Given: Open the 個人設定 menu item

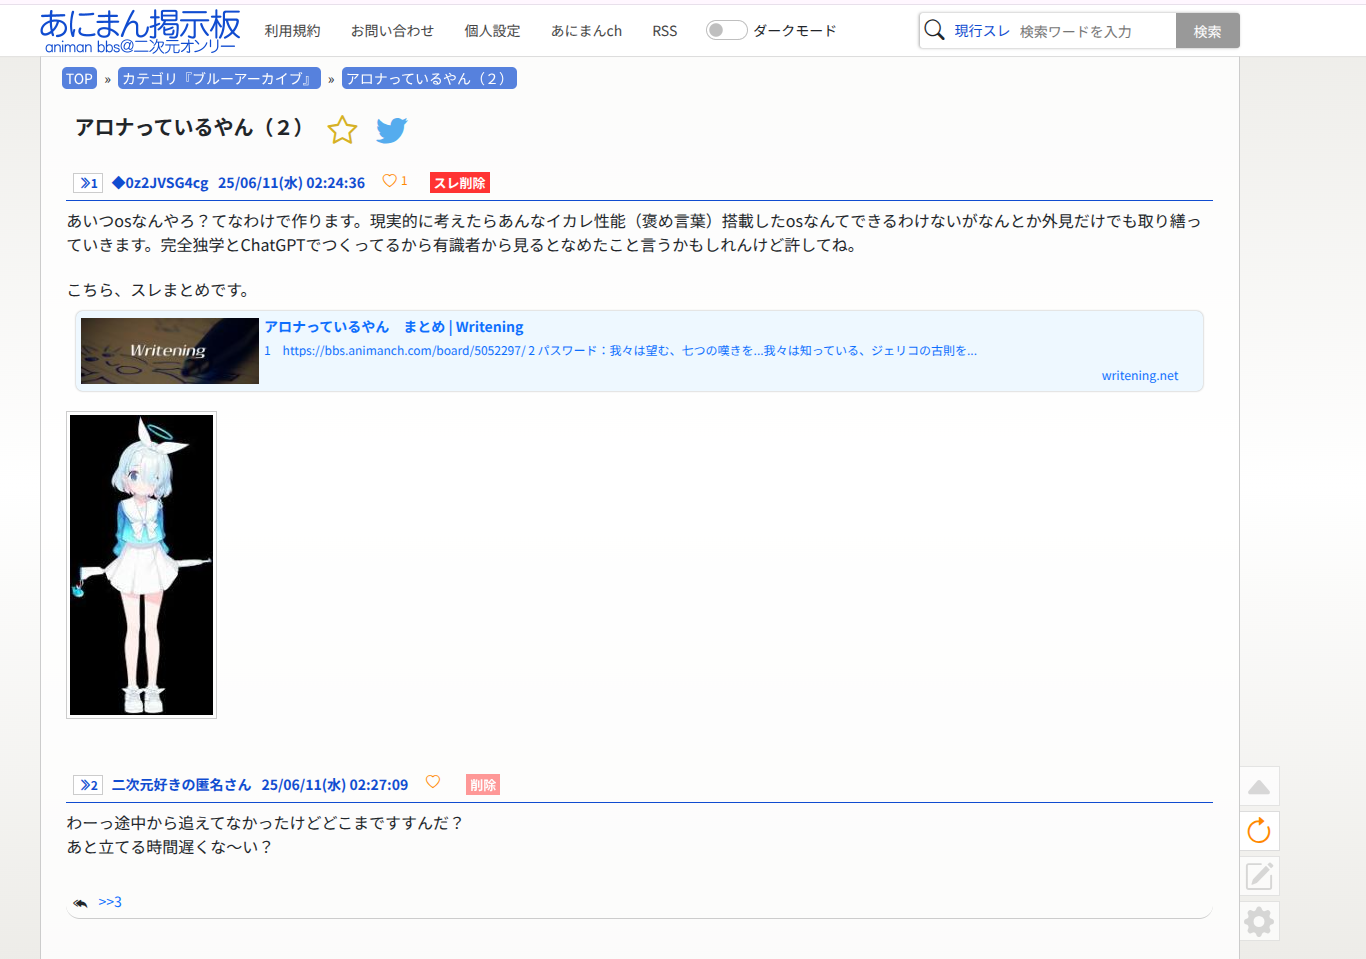Looking at the screenshot, I should click(x=492, y=31).
